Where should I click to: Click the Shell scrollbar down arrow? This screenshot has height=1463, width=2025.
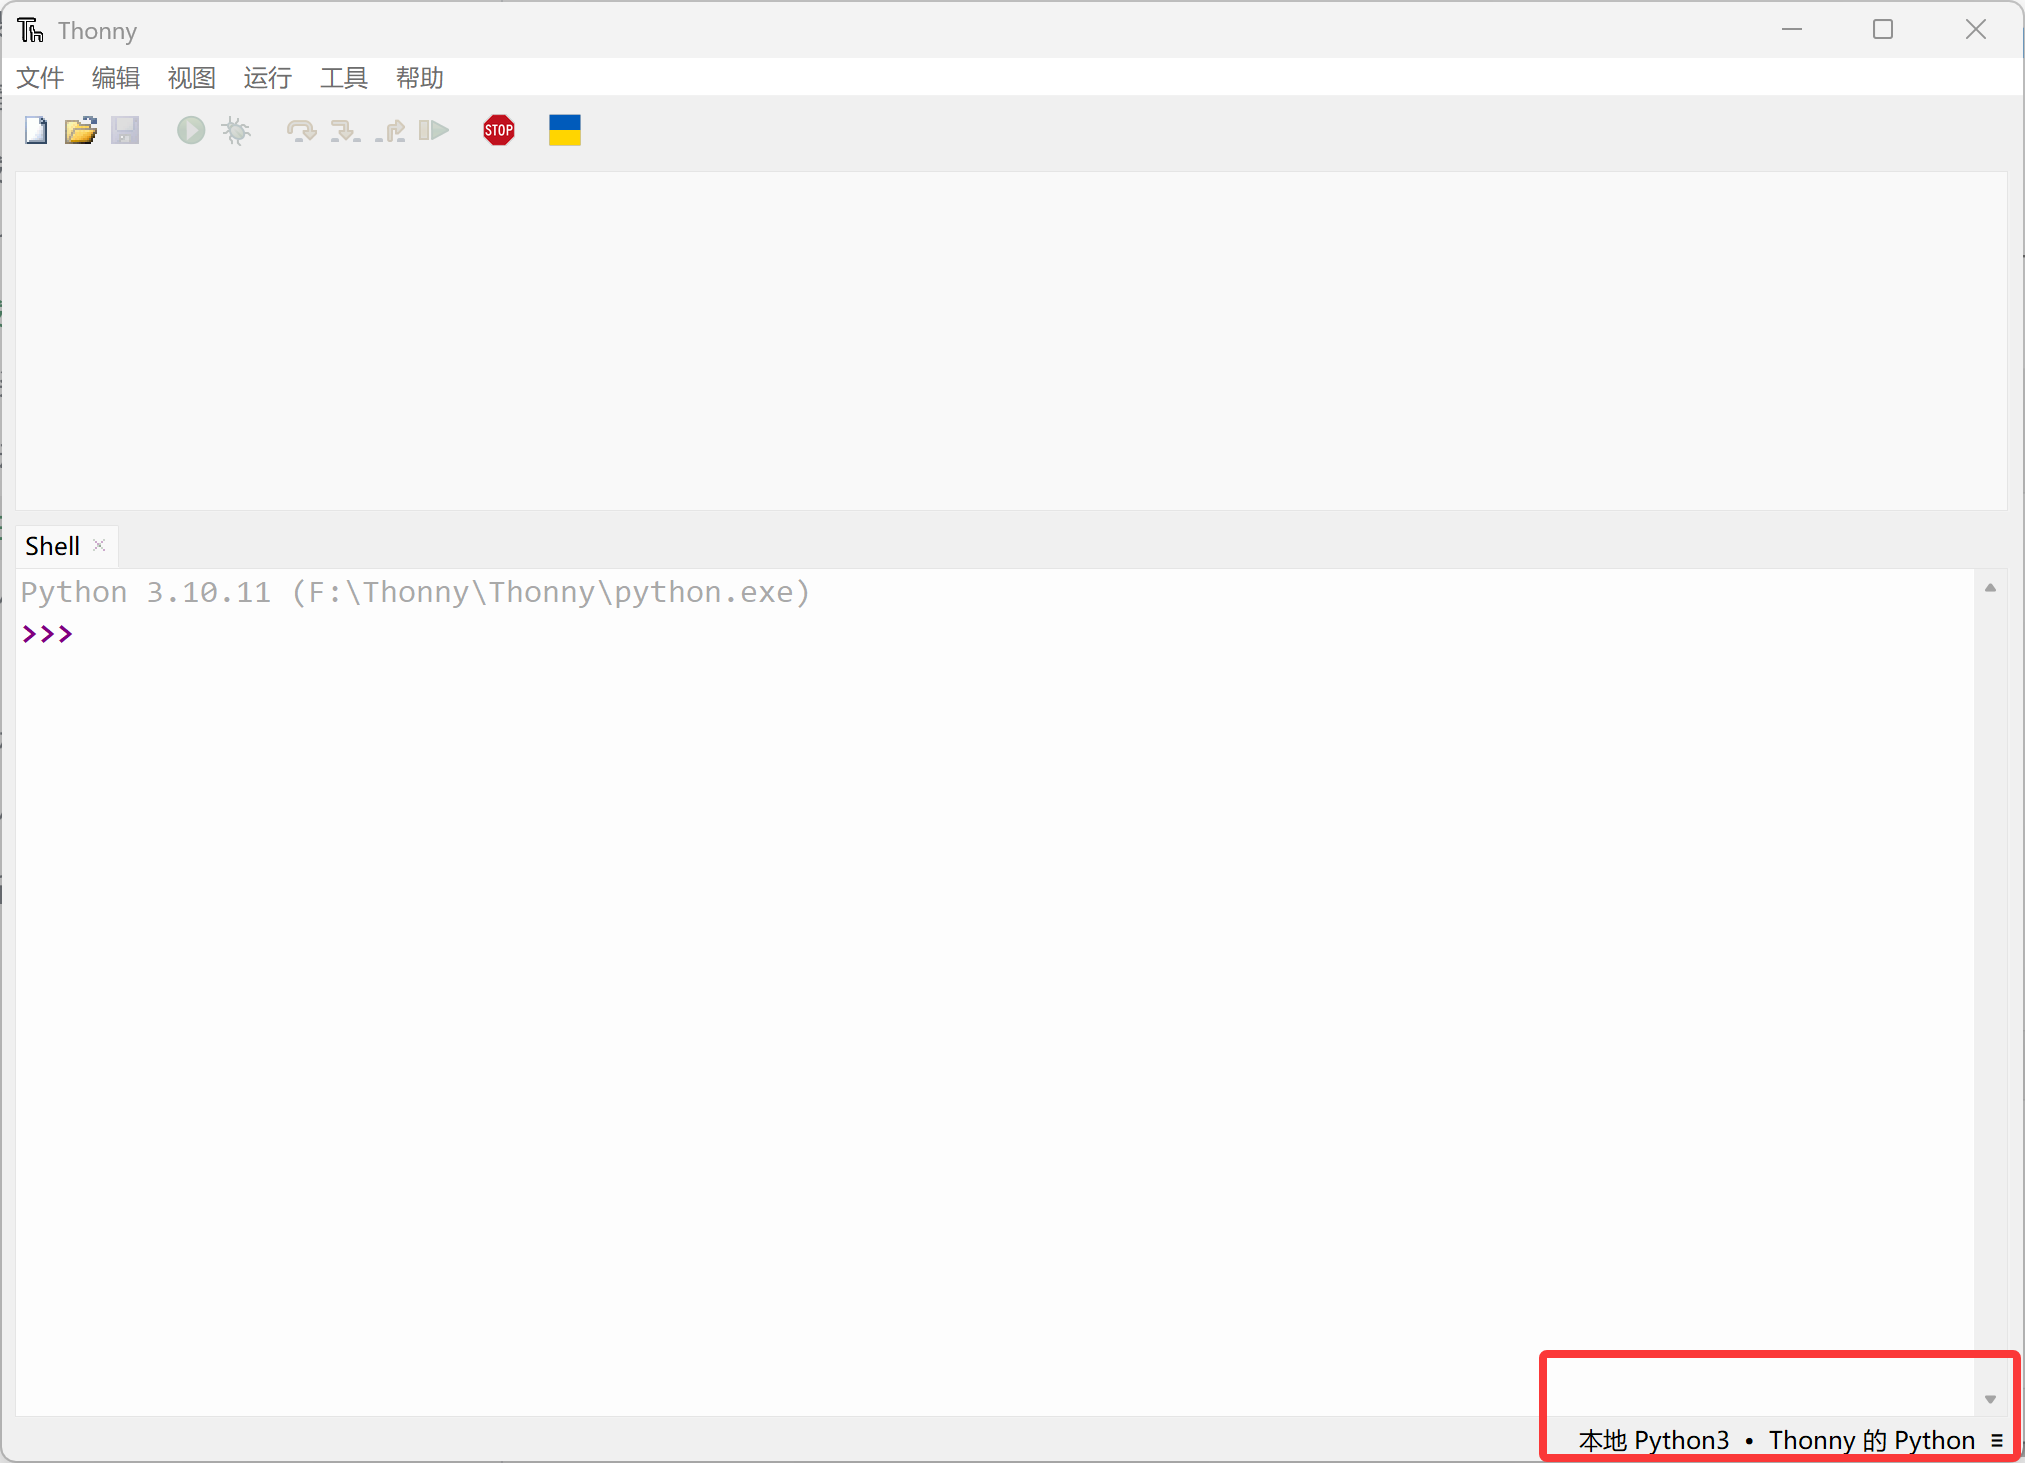pos(1990,1399)
